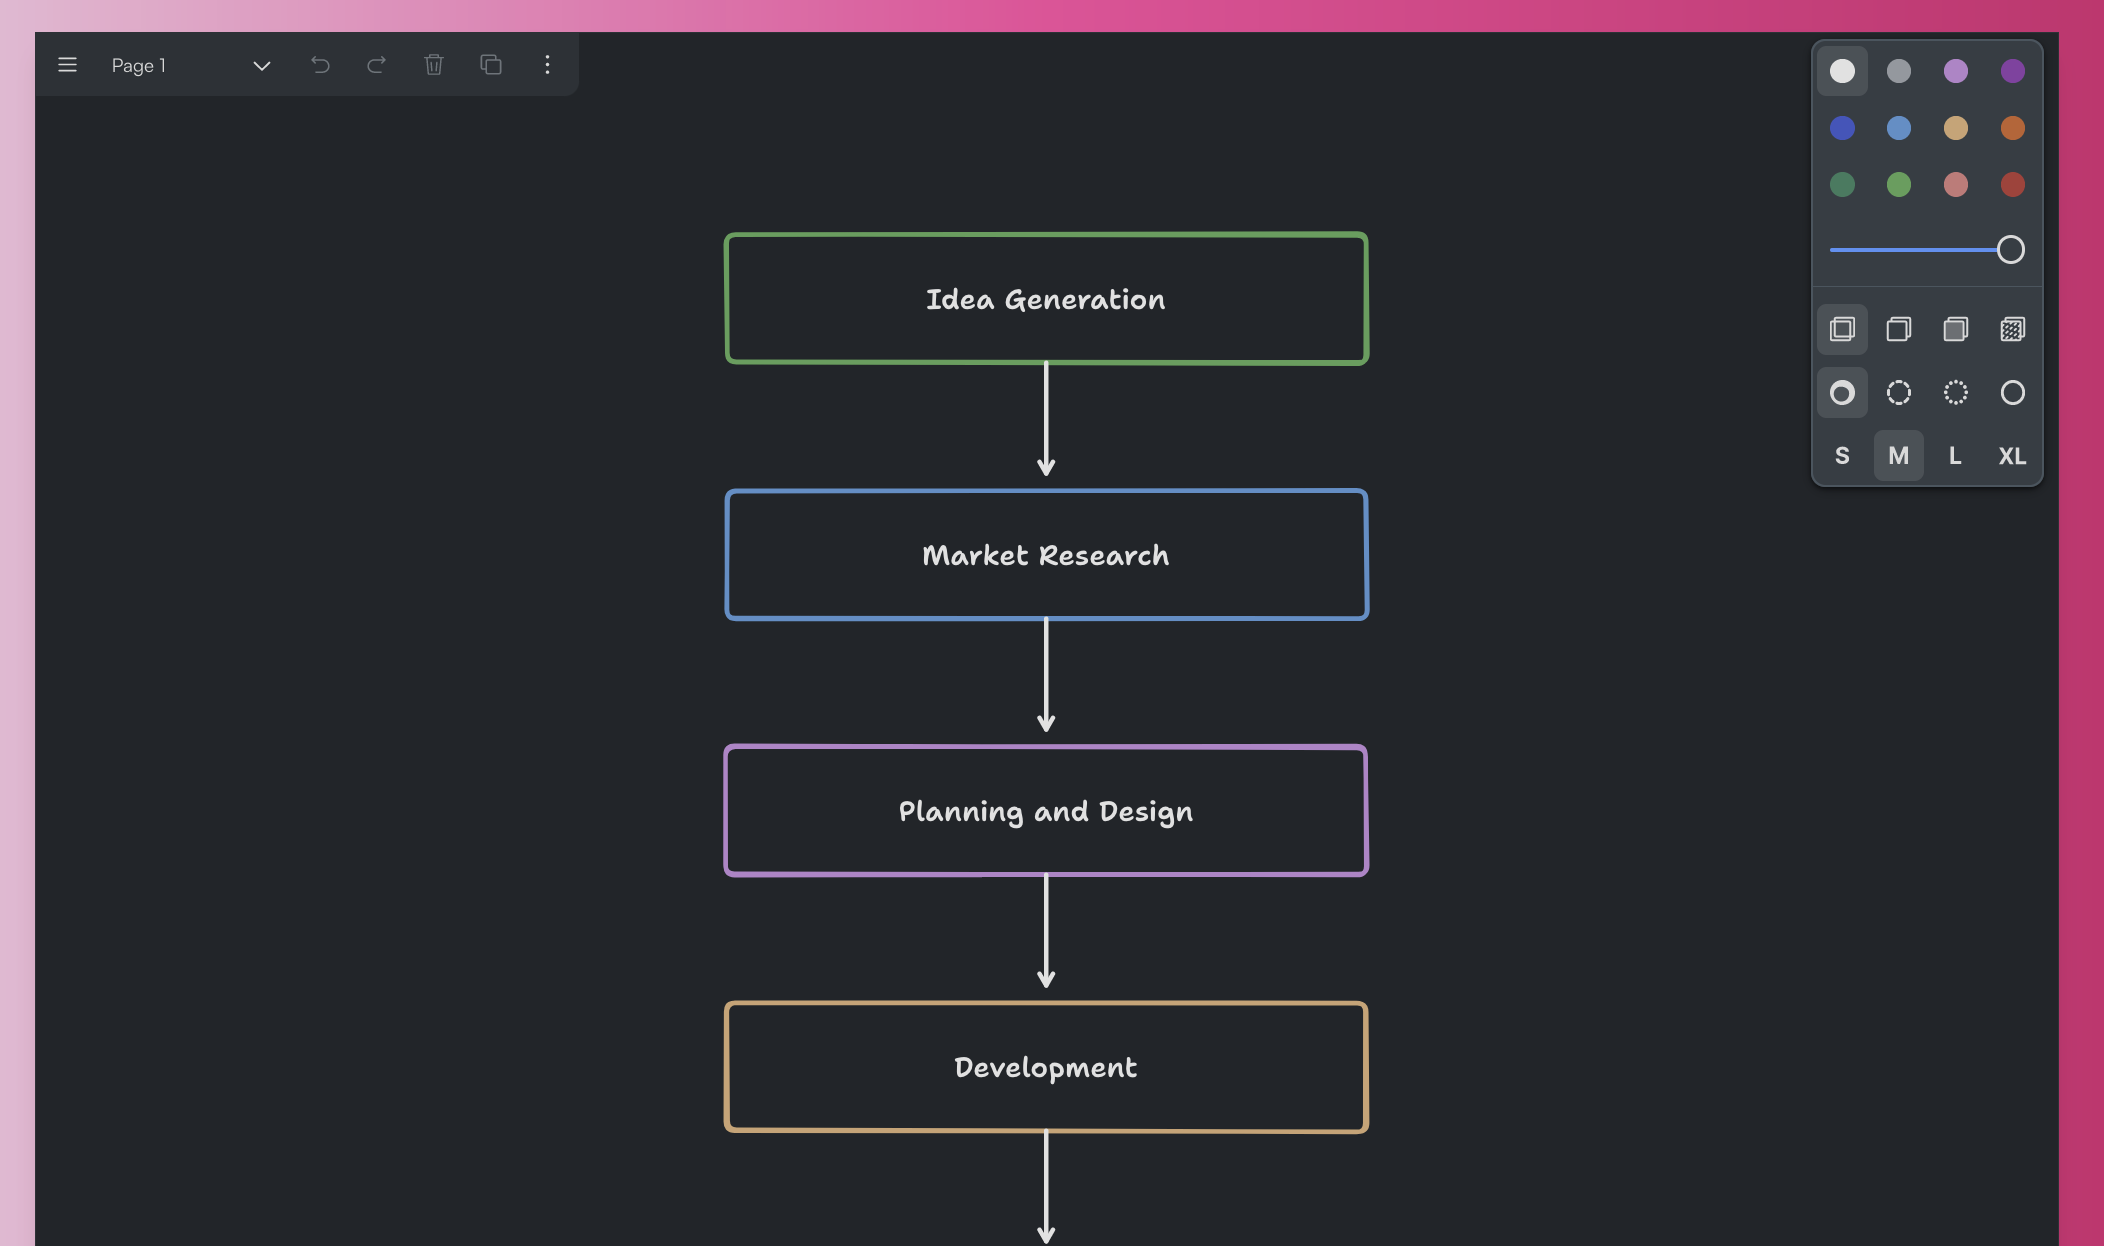The height and width of the screenshot is (1246, 2104).
Task: Select the pattern fill style icon
Action: (x=2012, y=329)
